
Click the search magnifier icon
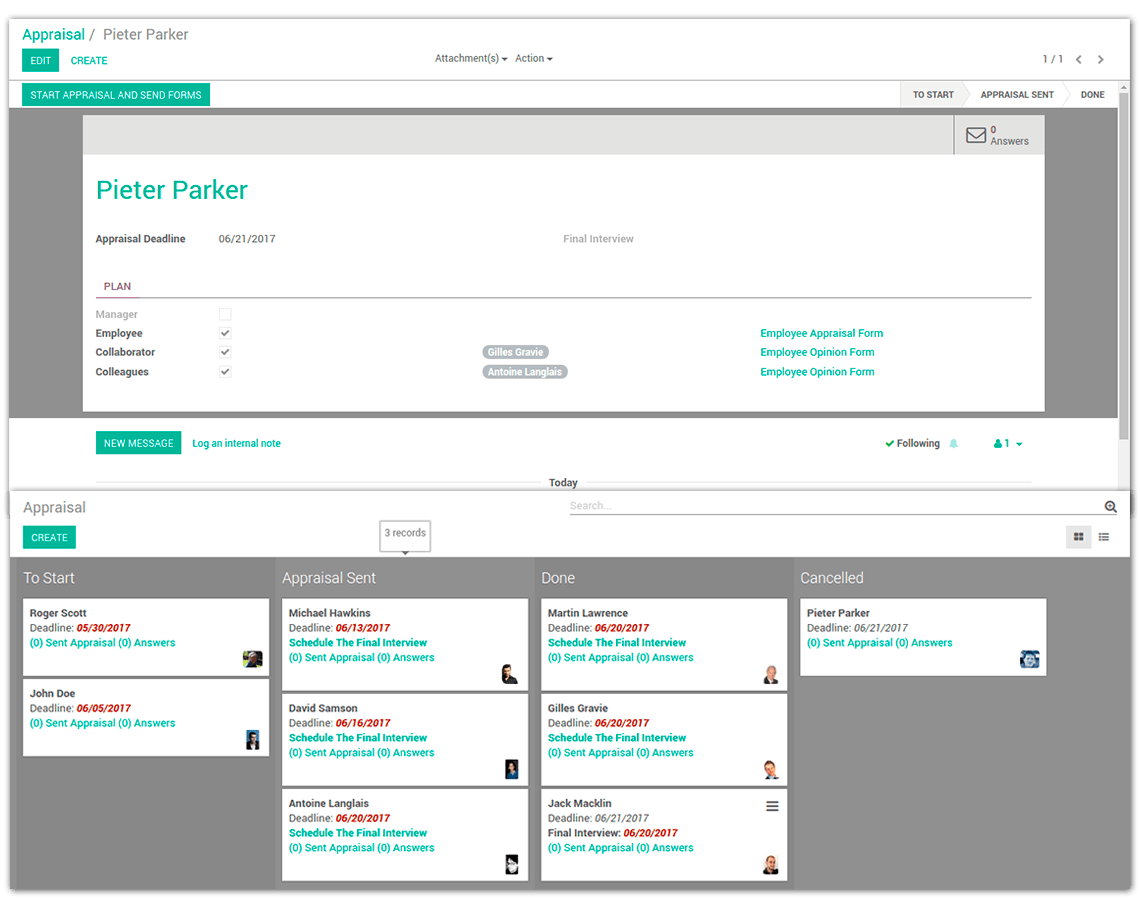(x=1110, y=507)
